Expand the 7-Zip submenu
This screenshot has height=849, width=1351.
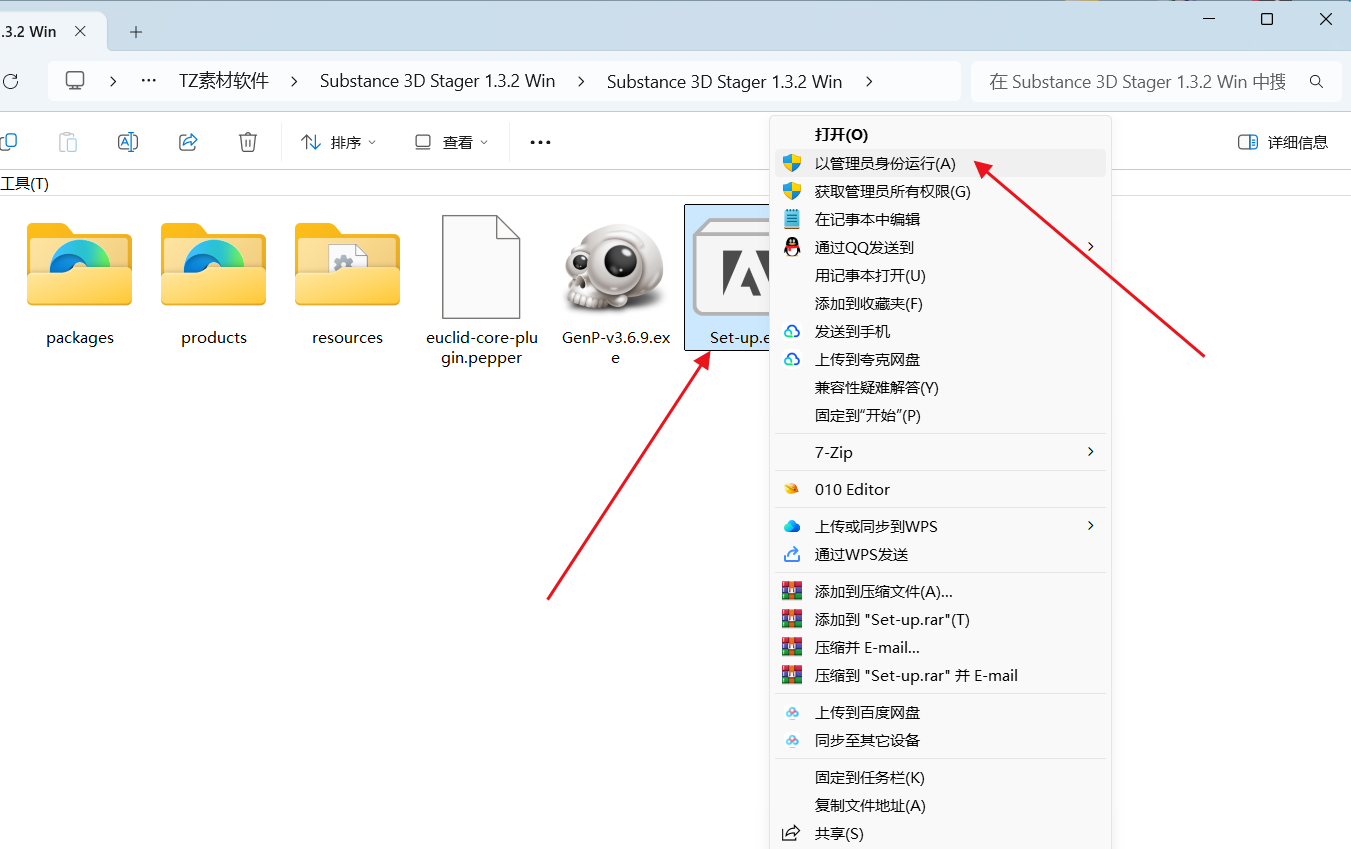tap(940, 452)
